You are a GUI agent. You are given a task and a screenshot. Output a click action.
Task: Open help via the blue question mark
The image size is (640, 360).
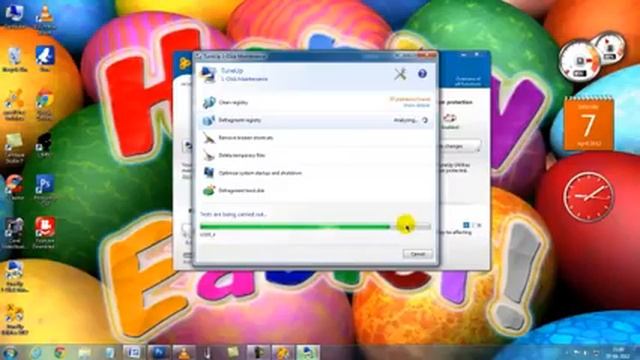coord(422,74)
